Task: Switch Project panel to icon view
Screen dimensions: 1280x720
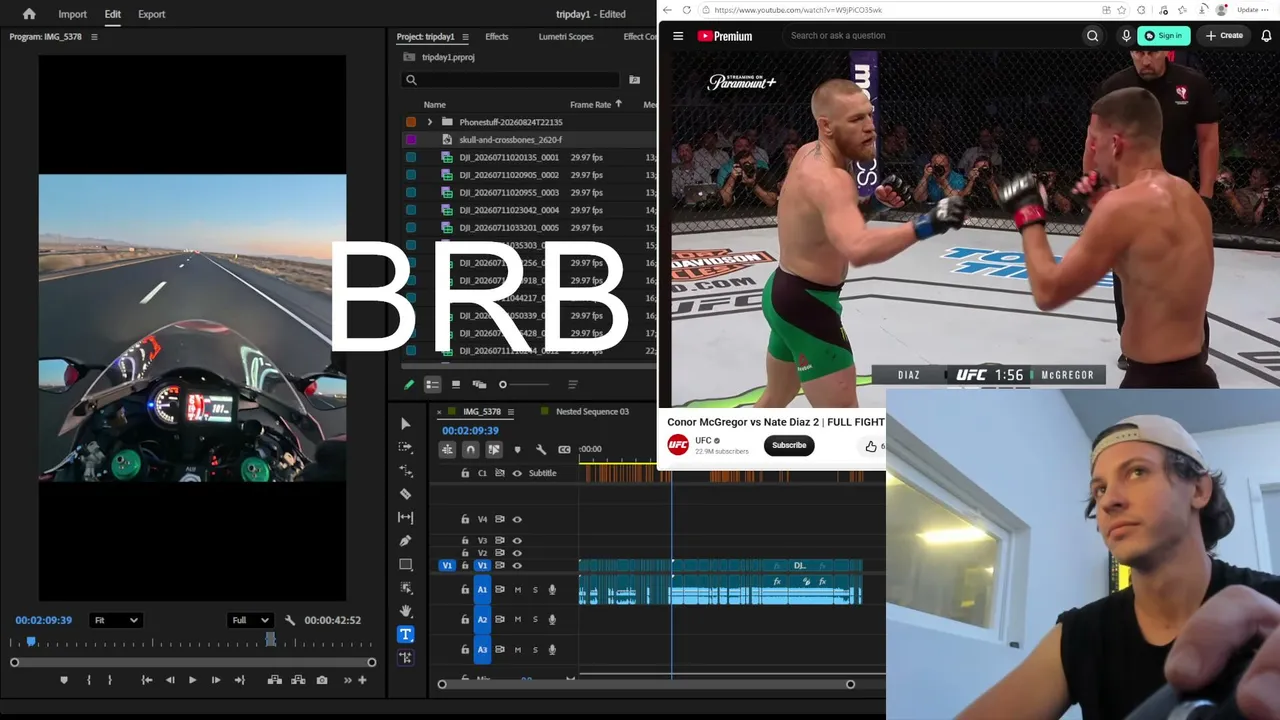Action: 456,384
